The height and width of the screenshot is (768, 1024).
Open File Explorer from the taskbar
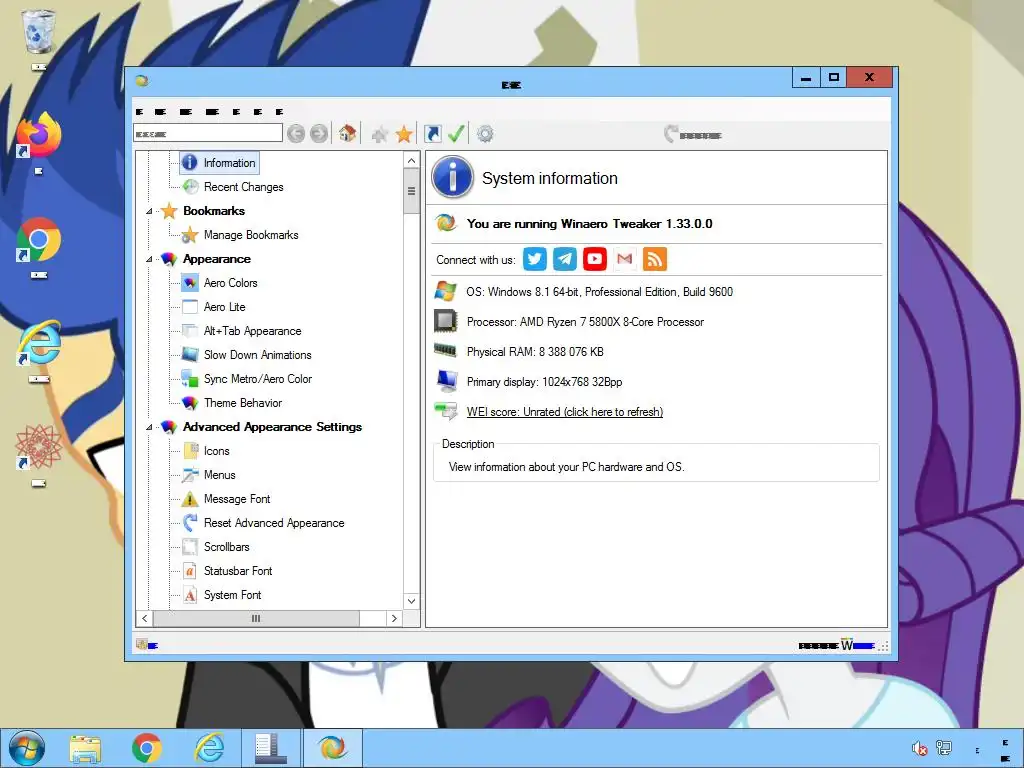pos(85,748)
